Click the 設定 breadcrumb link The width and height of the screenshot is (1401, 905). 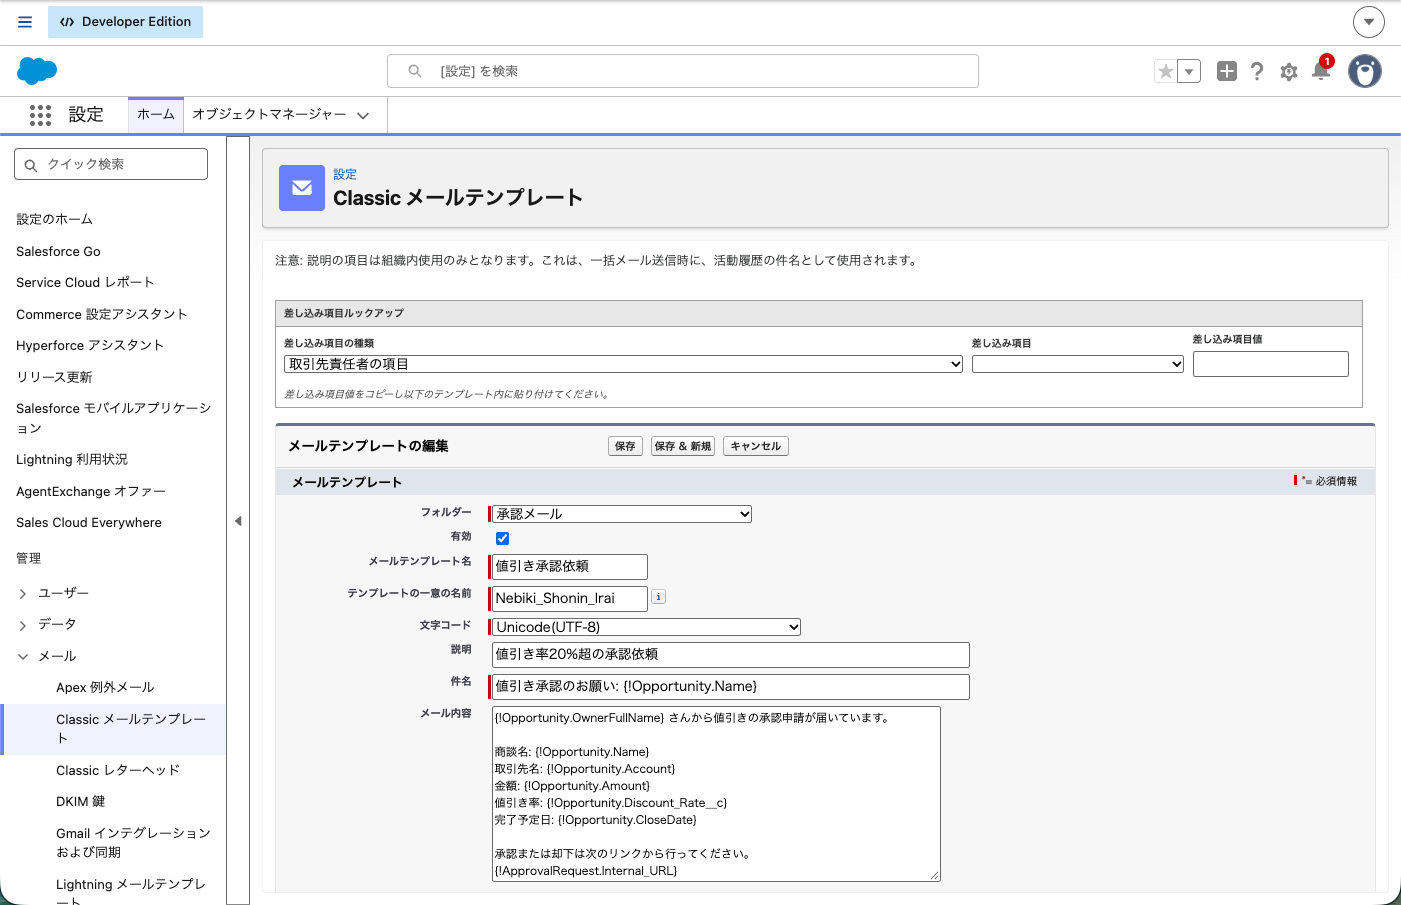345,174
